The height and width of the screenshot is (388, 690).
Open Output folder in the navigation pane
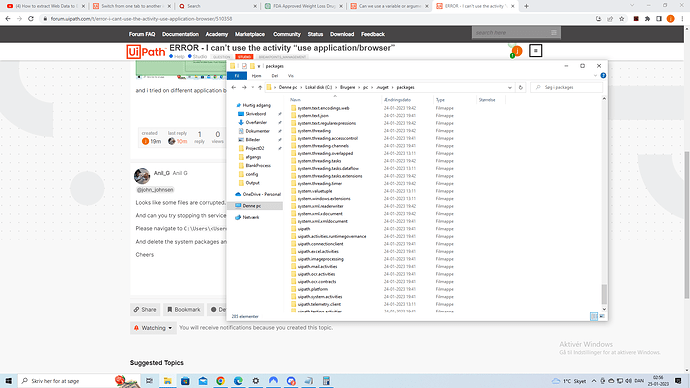252,183
